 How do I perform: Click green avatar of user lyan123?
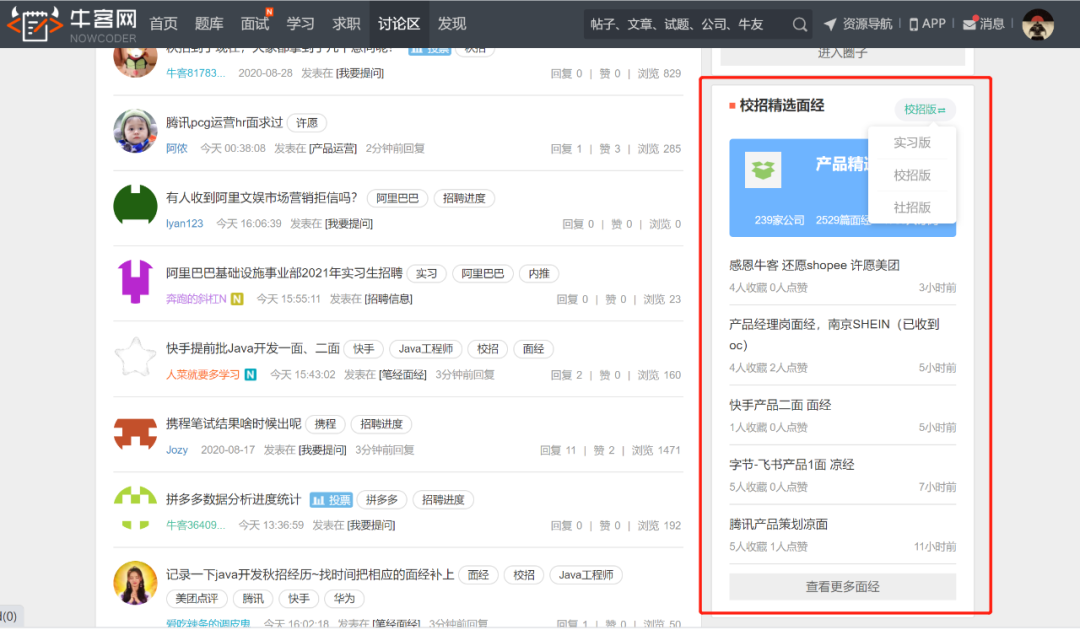[135, 204]
